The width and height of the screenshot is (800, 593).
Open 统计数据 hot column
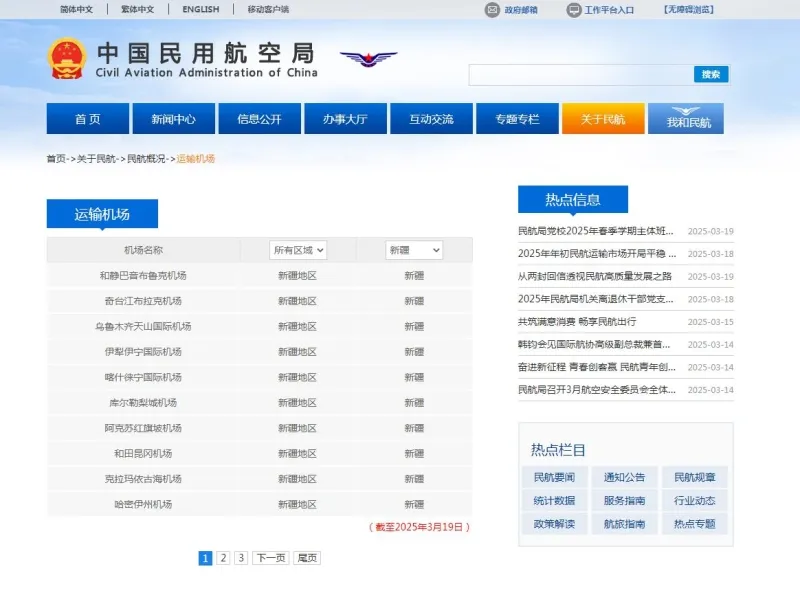[x=555, y=501]
